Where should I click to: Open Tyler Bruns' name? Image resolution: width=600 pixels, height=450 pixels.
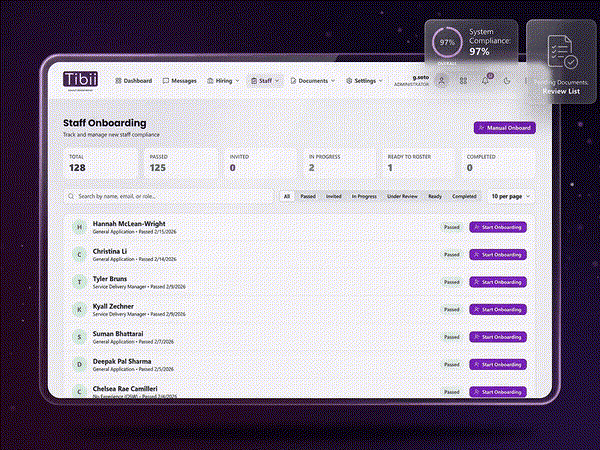110,279
